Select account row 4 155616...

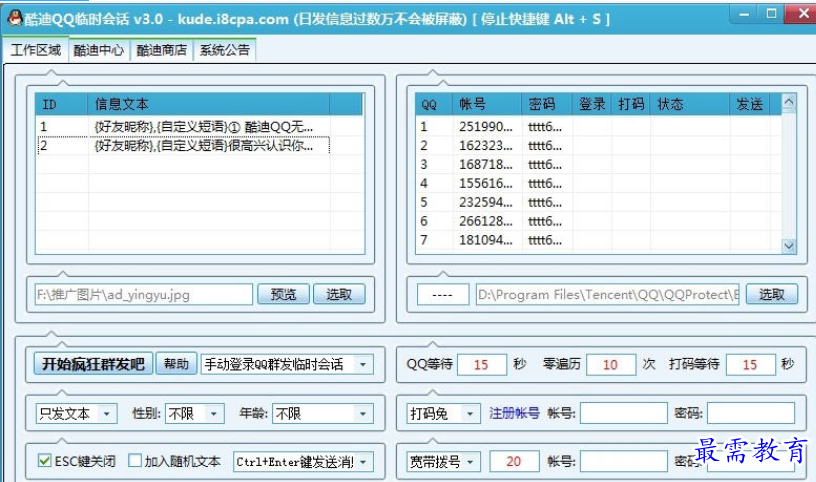(x=598, y=183)
